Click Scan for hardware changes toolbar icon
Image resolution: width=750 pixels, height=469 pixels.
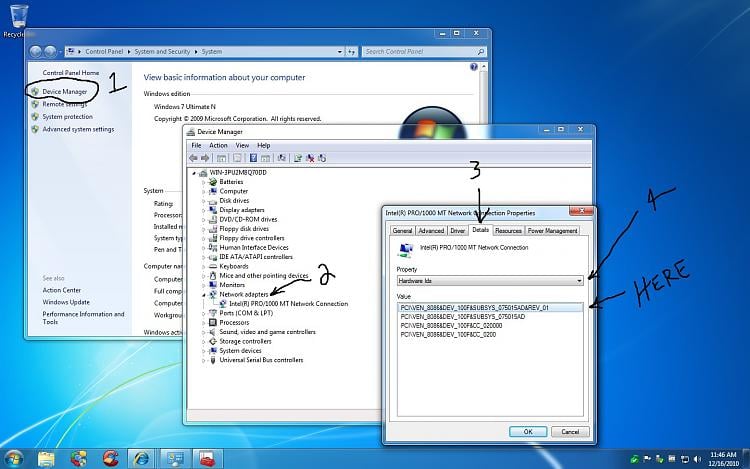click(x=282, y=158)
